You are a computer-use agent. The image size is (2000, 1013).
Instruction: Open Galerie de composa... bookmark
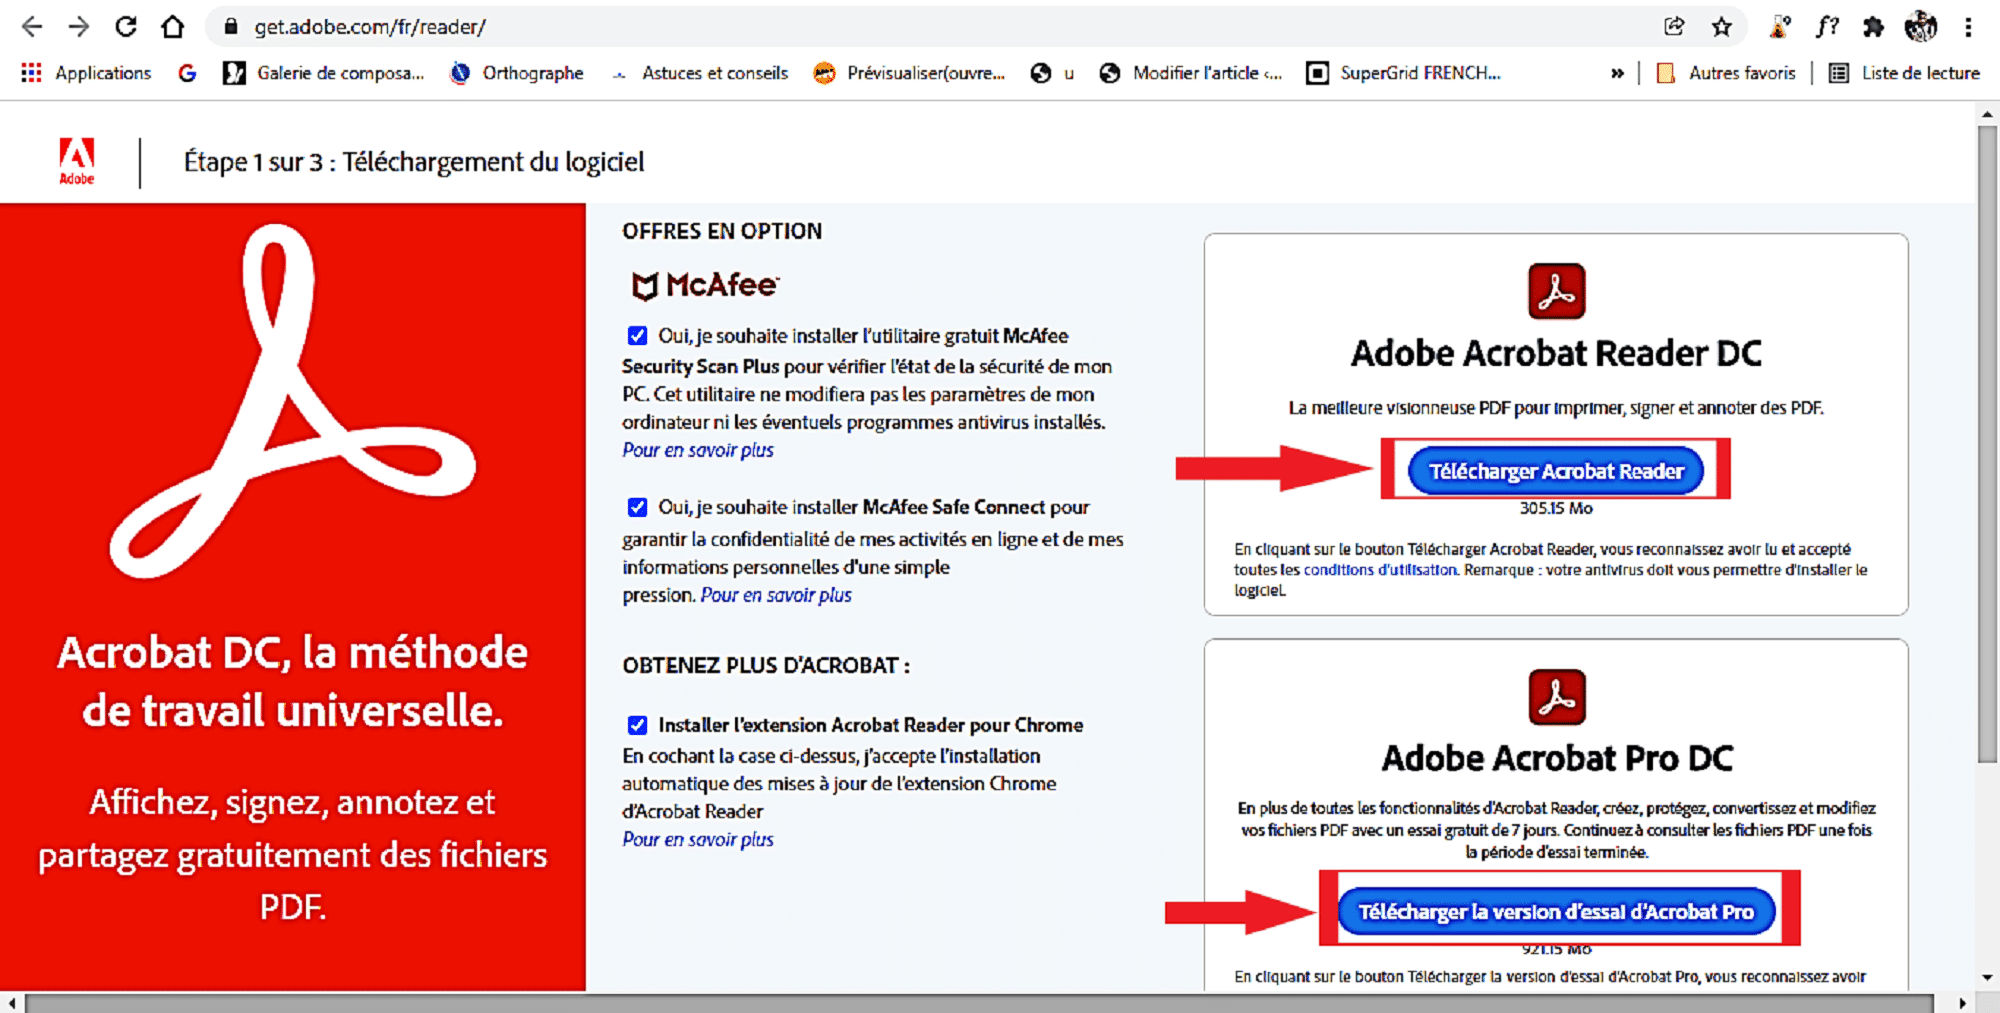[324, 73]
